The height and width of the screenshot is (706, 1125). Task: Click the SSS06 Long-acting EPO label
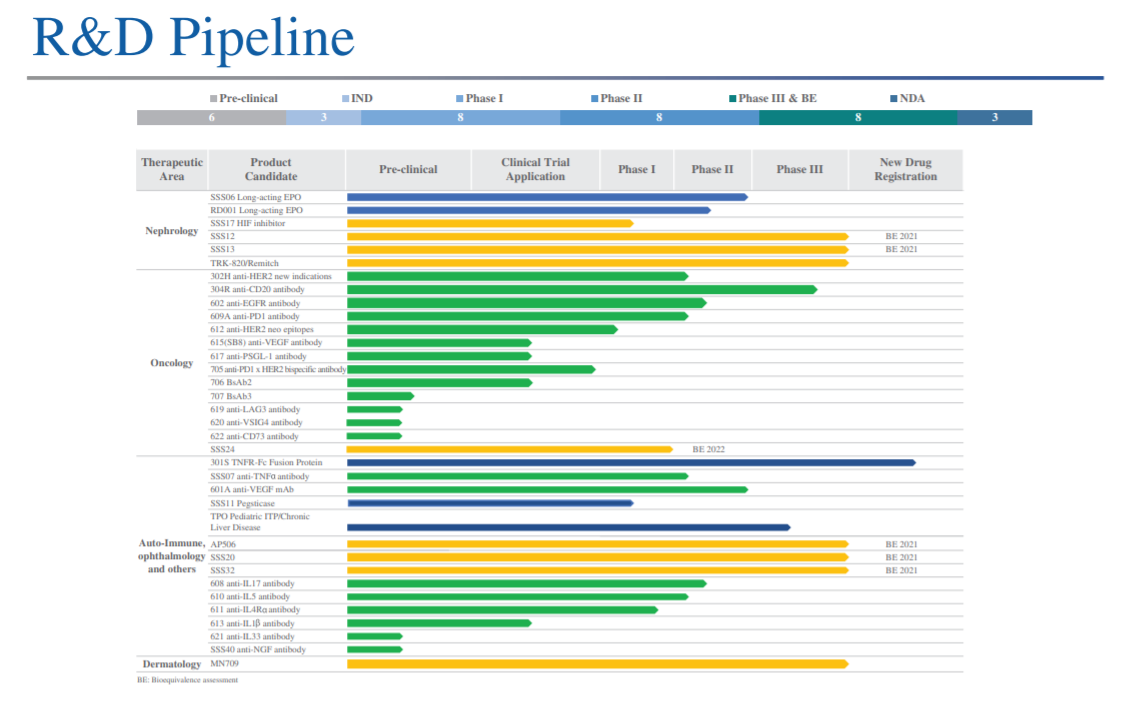click(x=255, y=197)
